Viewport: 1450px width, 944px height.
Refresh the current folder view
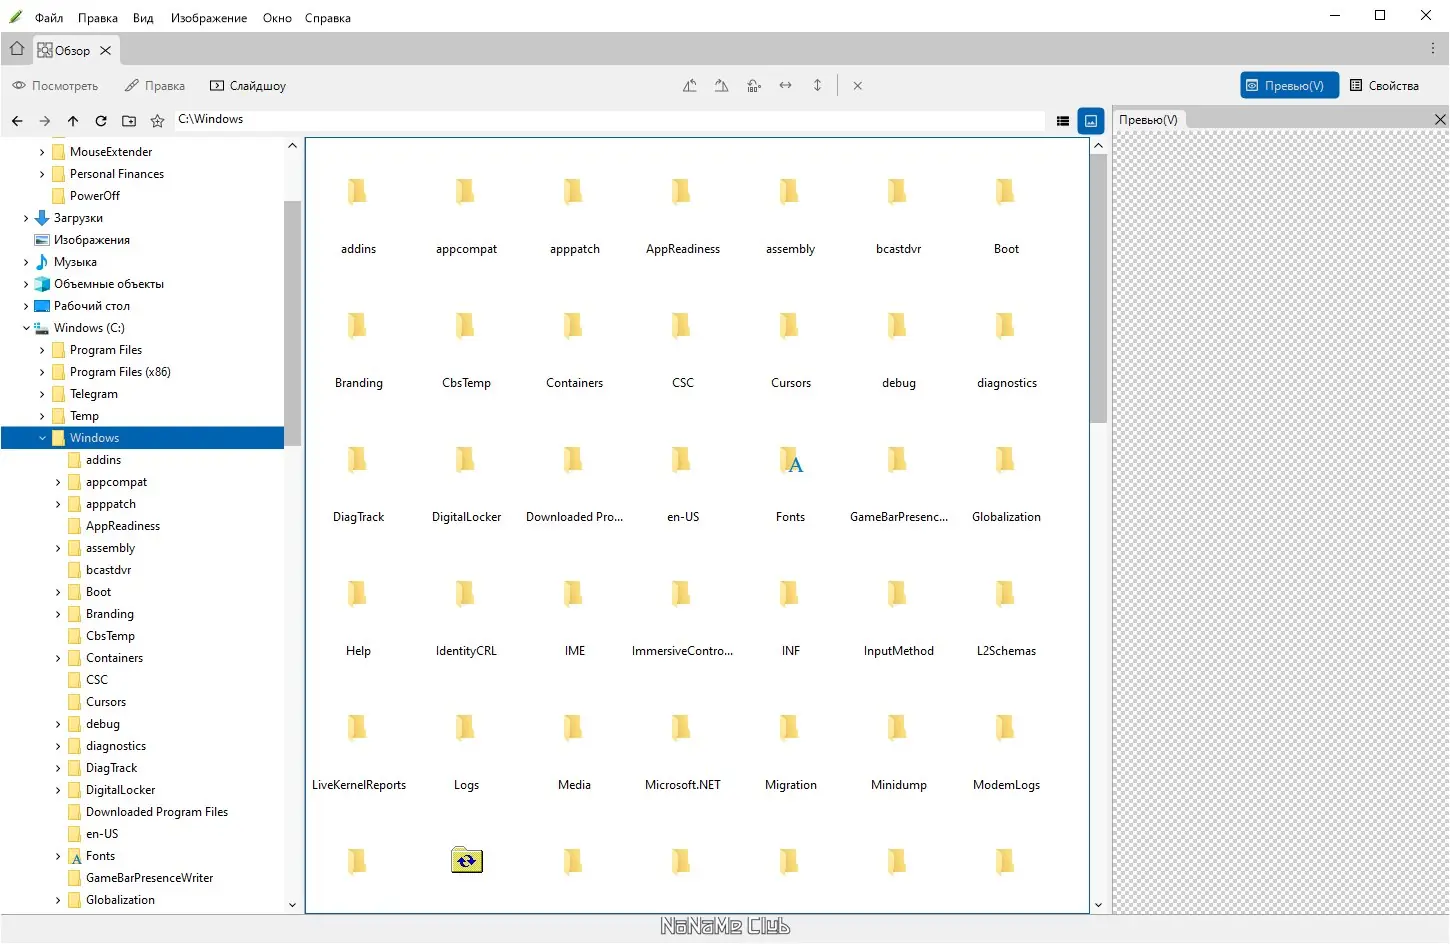click(x=101, y=121)
